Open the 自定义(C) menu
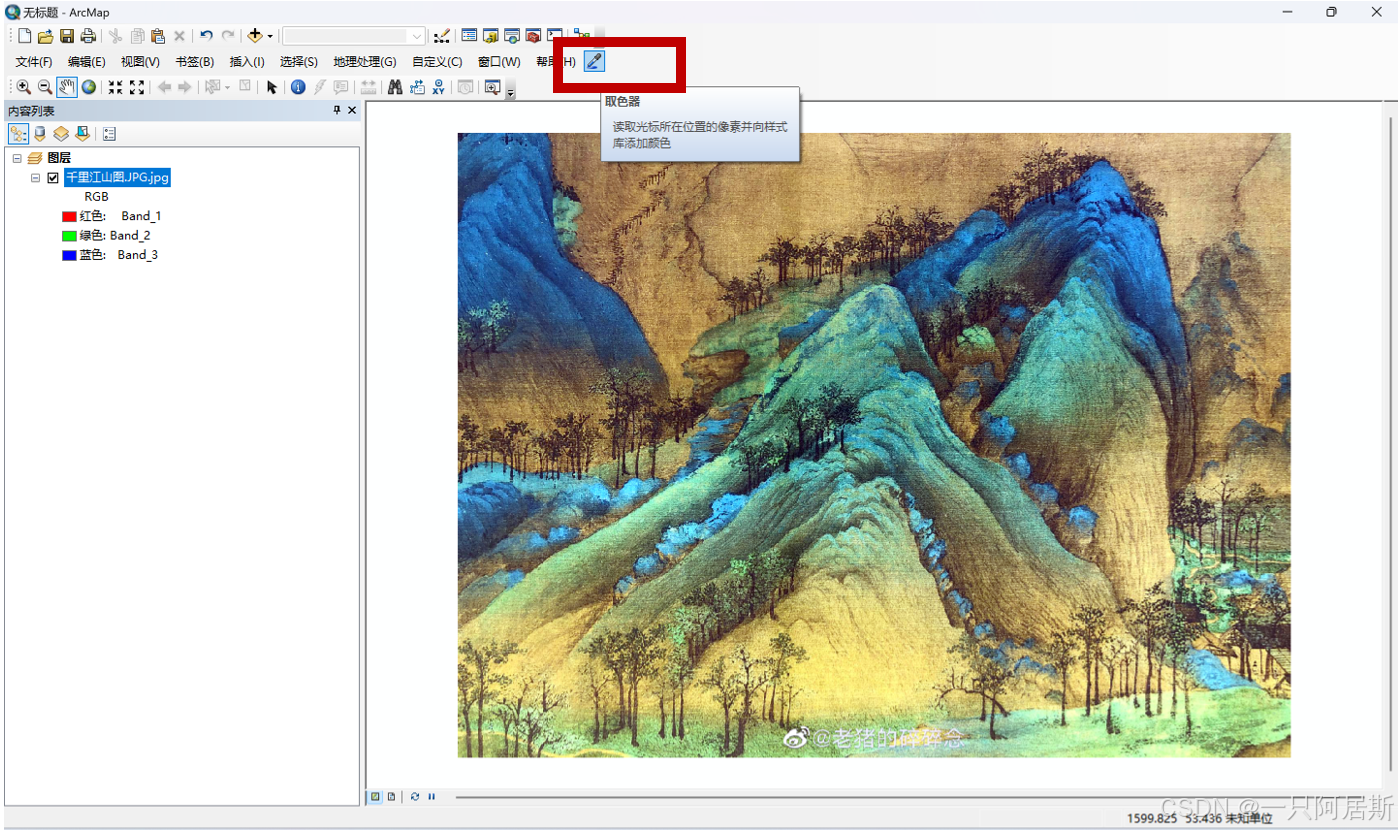Screen dimensions: 1398x831 pyautogui.click(x=437, y=62)
